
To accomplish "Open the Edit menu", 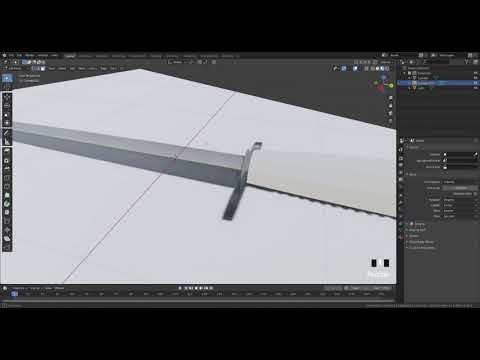I will (x=19, y=55).
